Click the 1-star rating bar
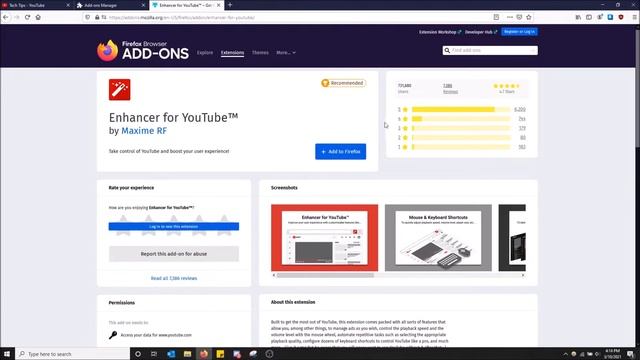 461,147
